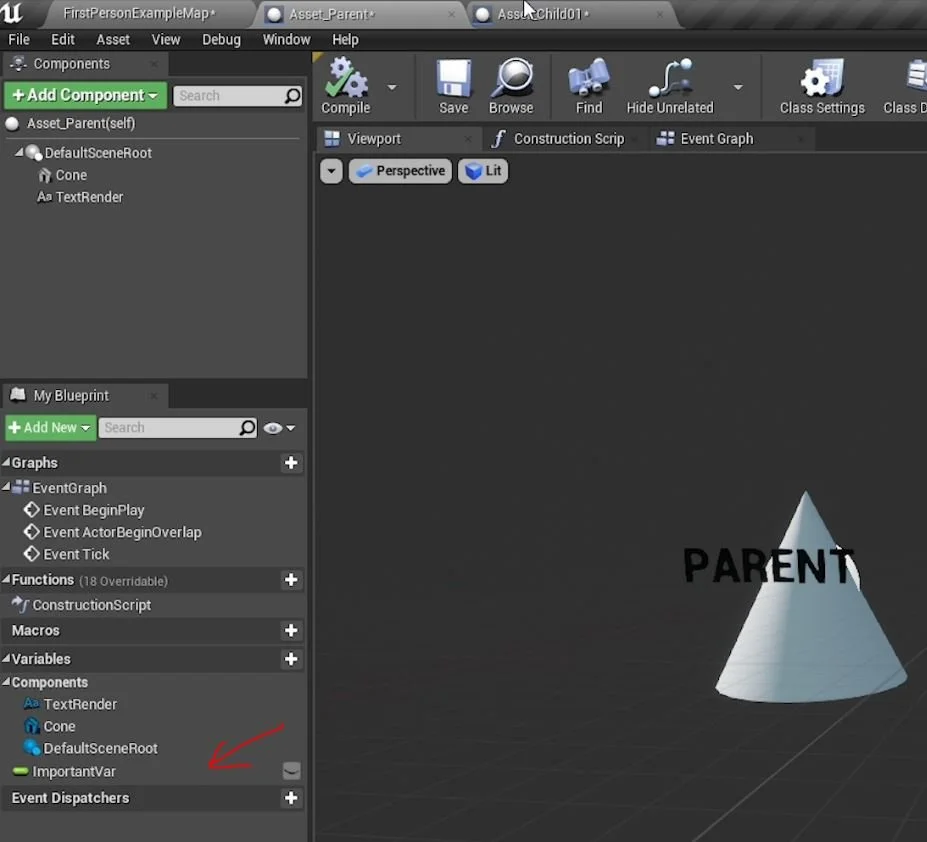The image size is (927, 842).
Task: Open Class Settings
Action: click(x=821, y=85)
